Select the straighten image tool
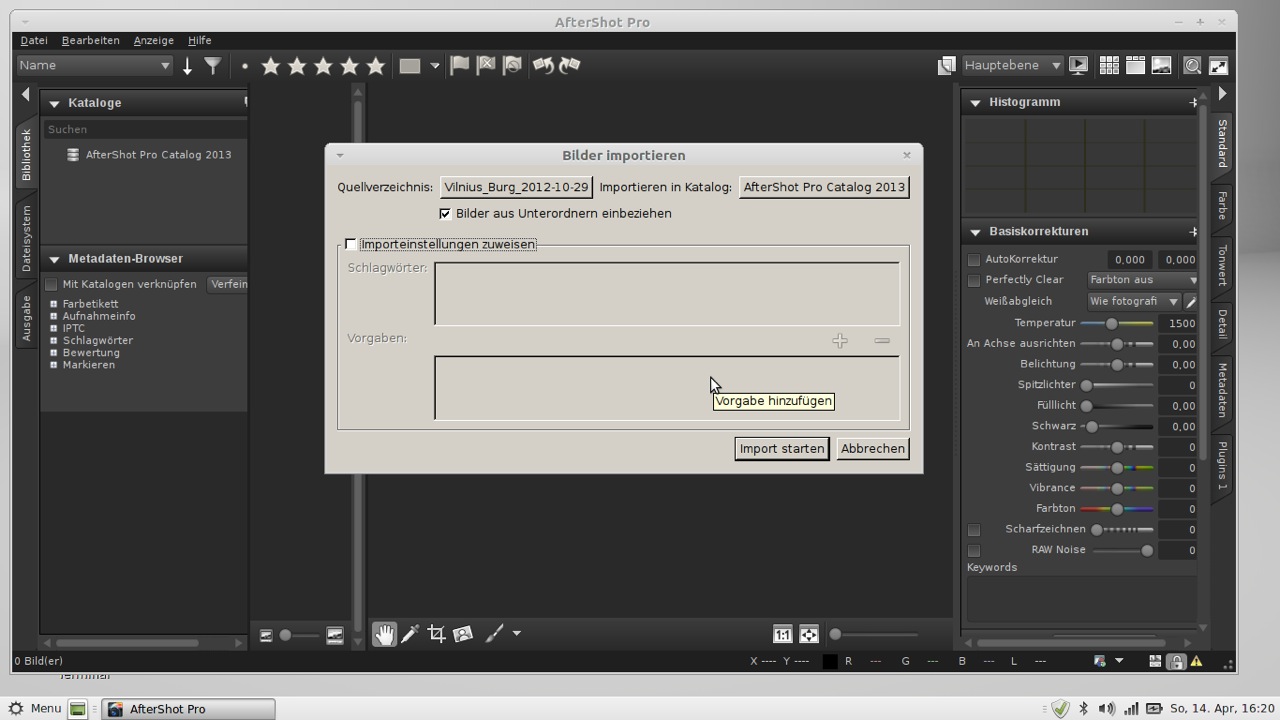This screenshot has height=720, width=1280. click(463, 634)
